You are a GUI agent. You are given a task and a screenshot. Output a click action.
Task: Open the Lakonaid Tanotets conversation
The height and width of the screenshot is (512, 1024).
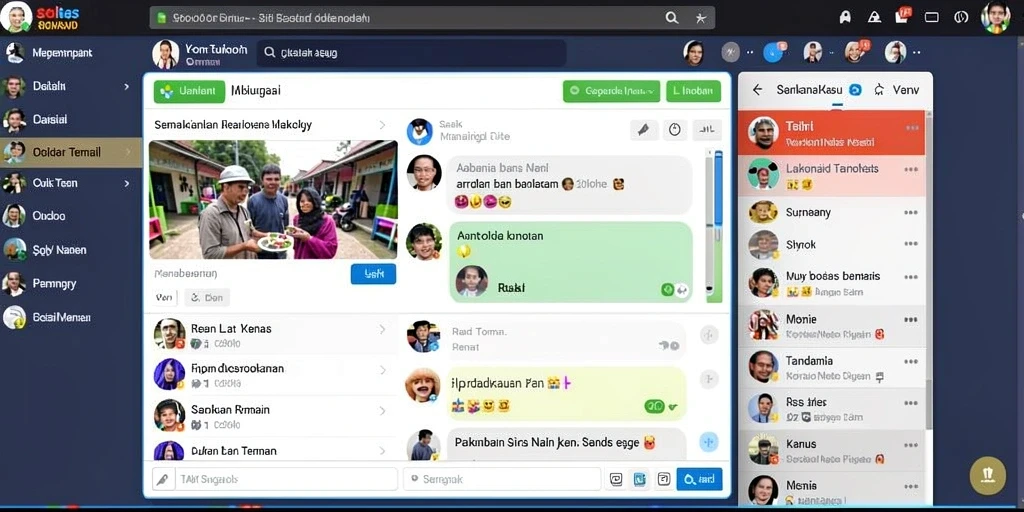(831, 176)
